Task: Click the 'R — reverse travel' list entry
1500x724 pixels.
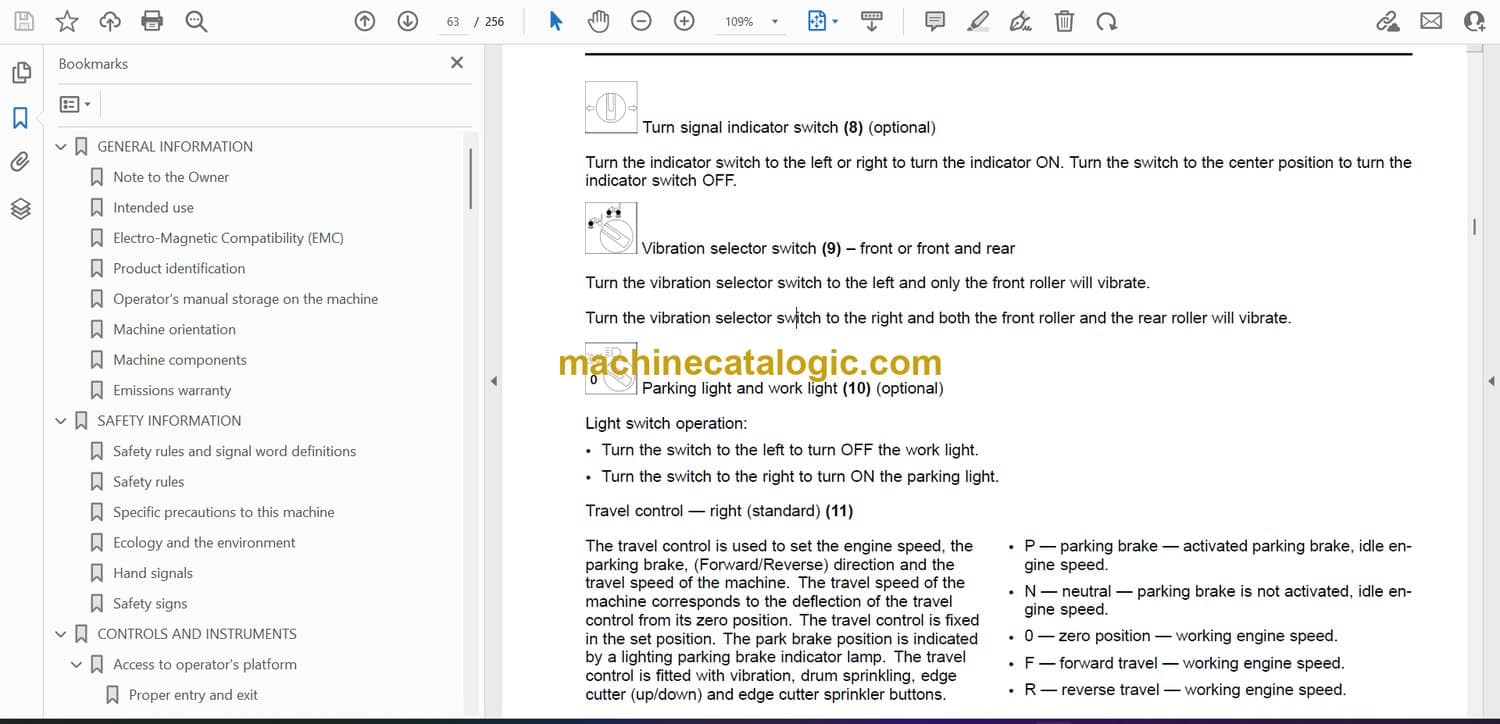Action: [x=1185, y=689]
